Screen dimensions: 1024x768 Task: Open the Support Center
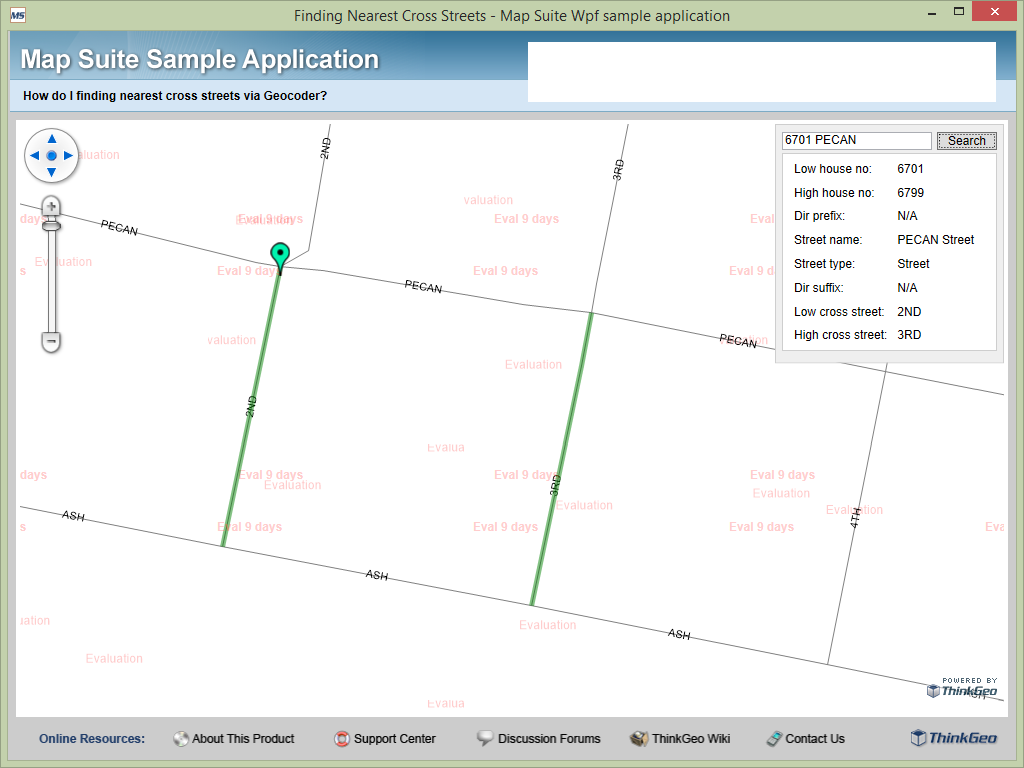tap(394, 739)
